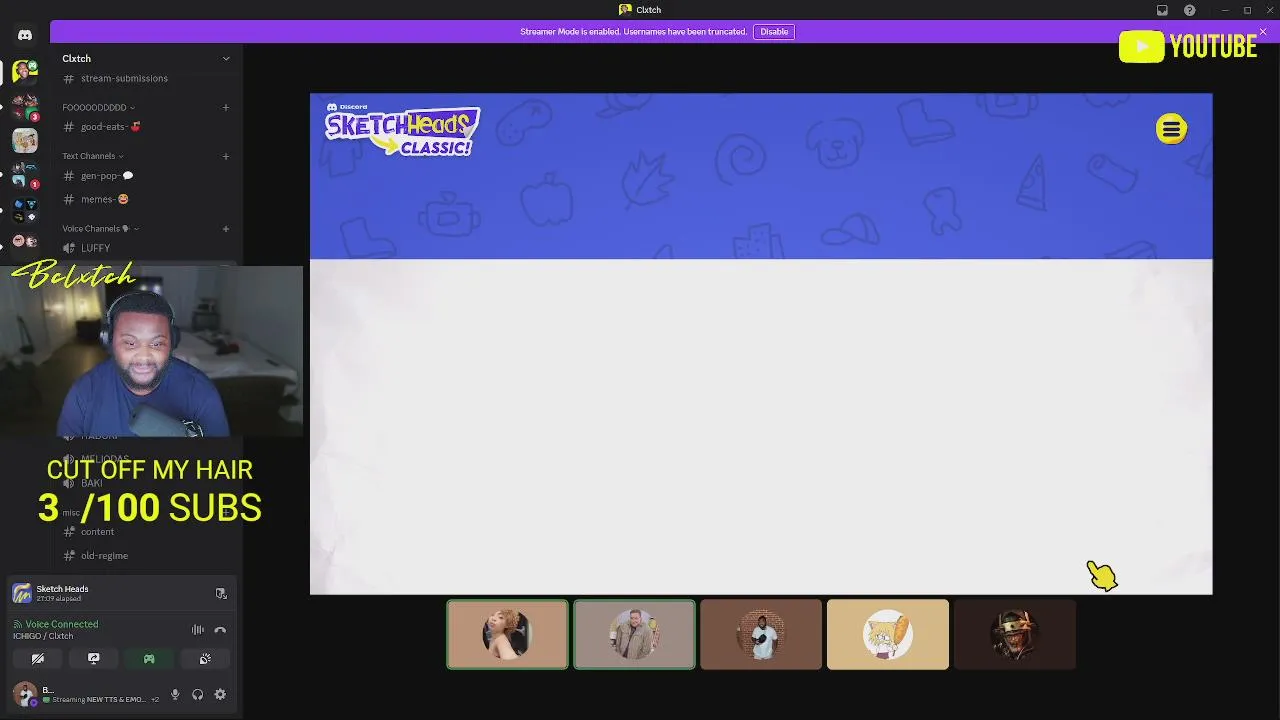Open the soundboard button
The image size is (1280, 720).
point(205,659)
